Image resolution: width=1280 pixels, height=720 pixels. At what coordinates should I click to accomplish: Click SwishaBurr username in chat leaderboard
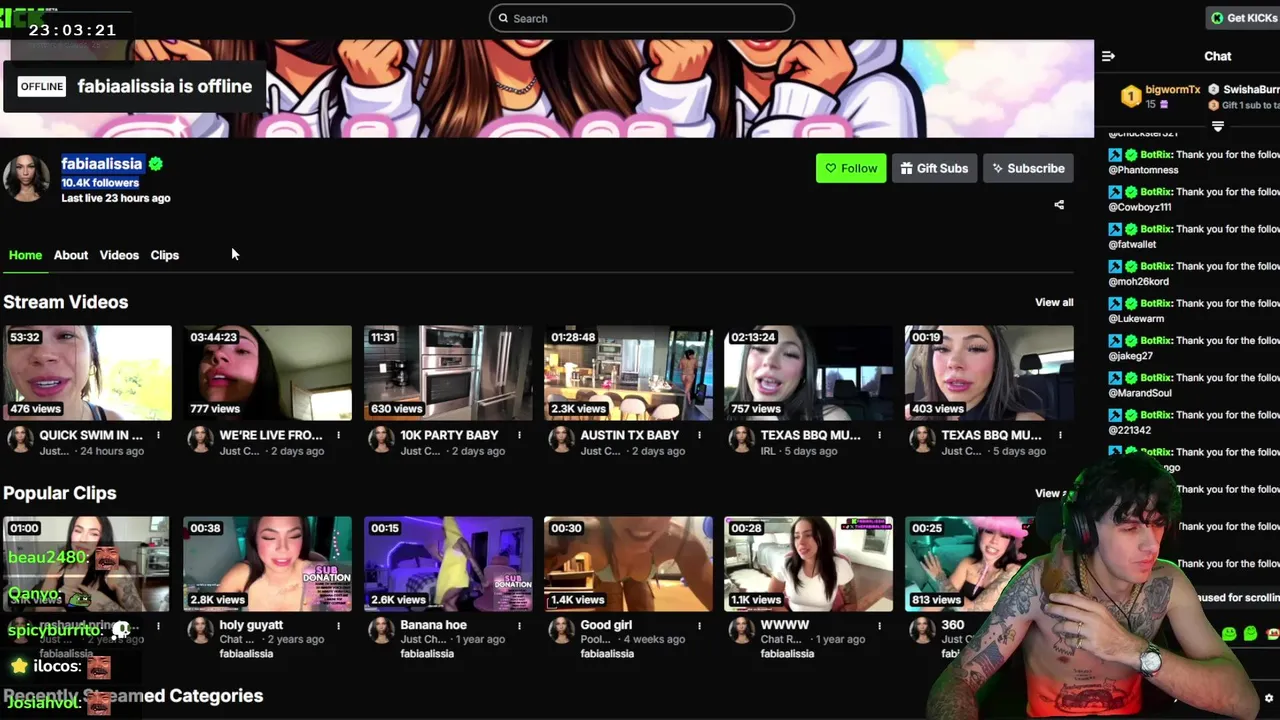pyautogui.click(x=1251, y=89)
